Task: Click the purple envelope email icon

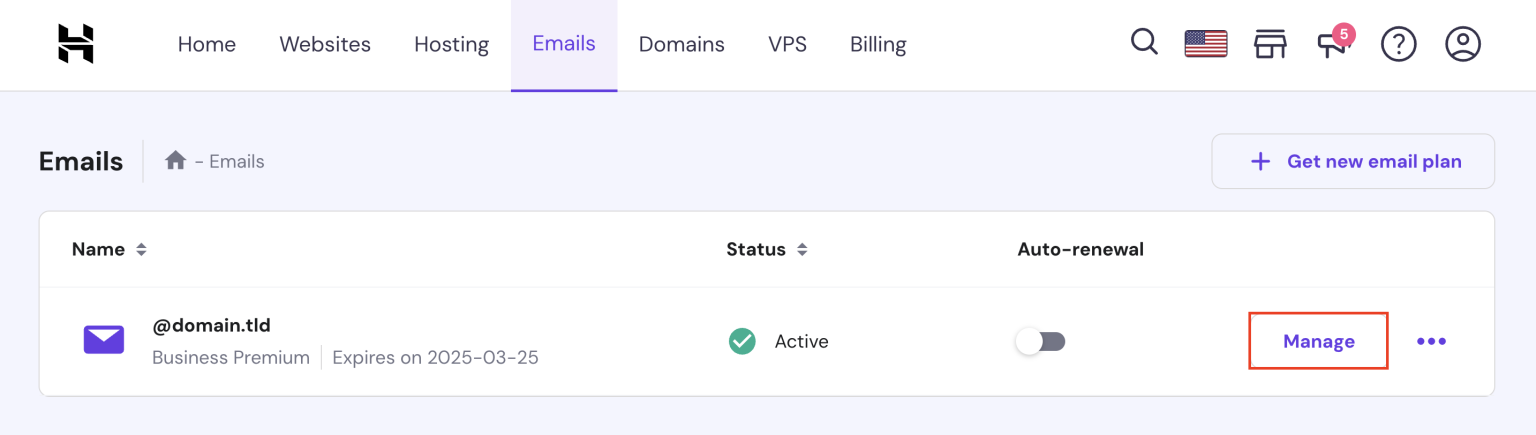Action: 104,341
